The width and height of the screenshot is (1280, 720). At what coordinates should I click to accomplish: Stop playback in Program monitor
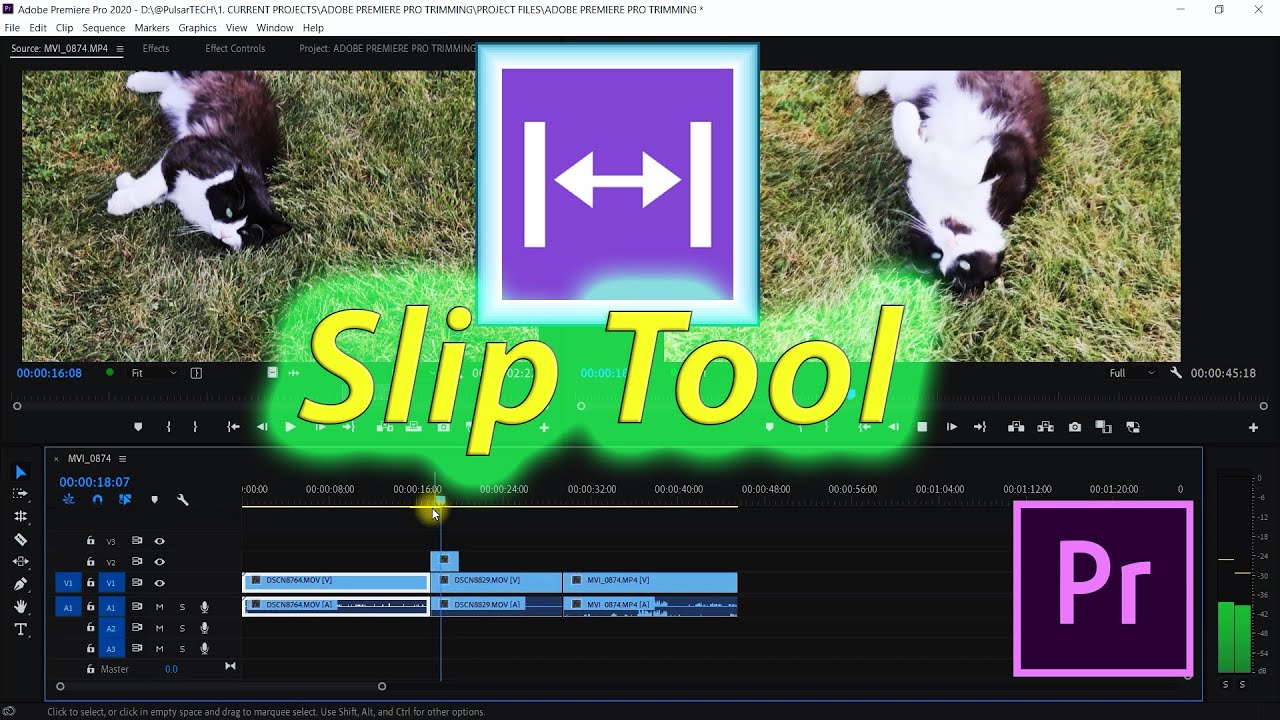922,427
